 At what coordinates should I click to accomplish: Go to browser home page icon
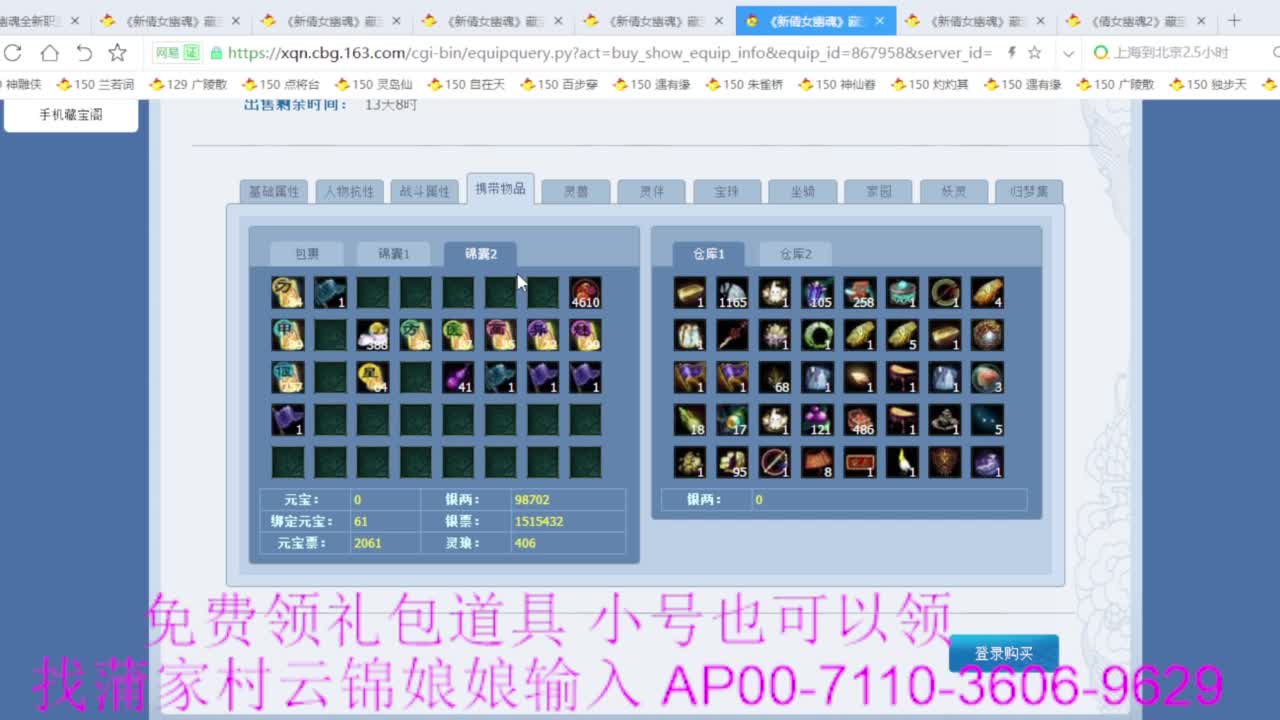pyautogui.click(x=49, y=53)
